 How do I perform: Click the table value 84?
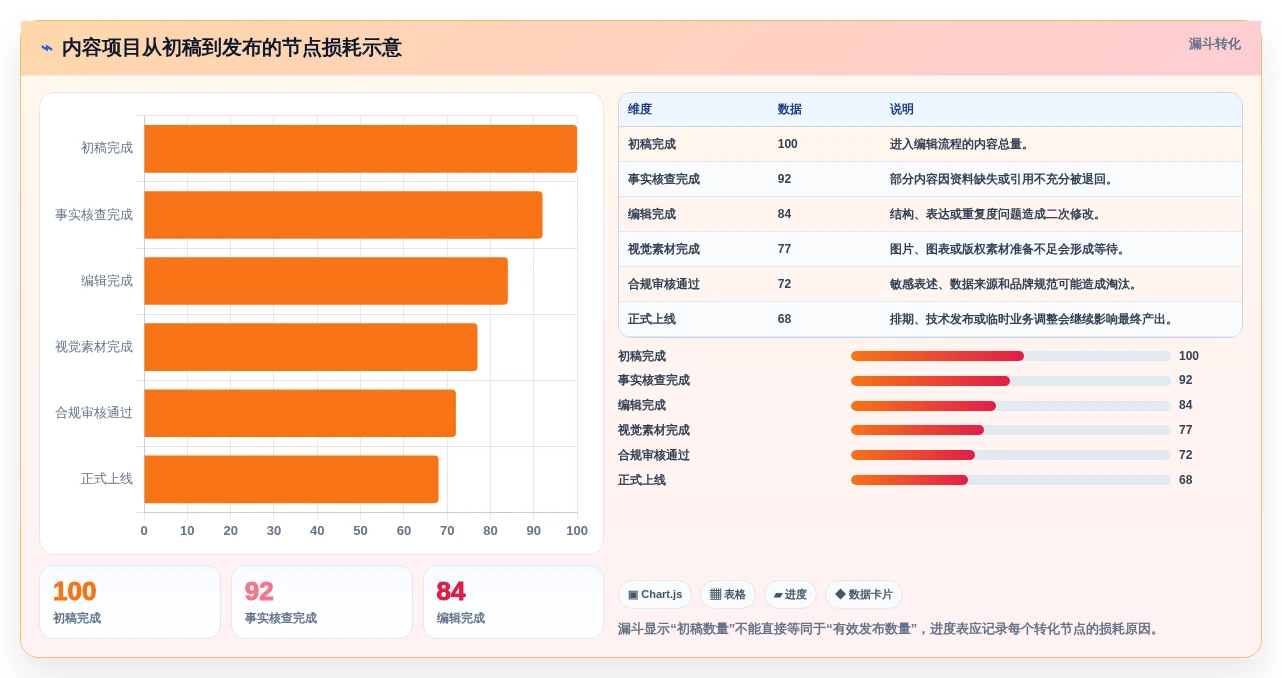(x=784, y=214)
